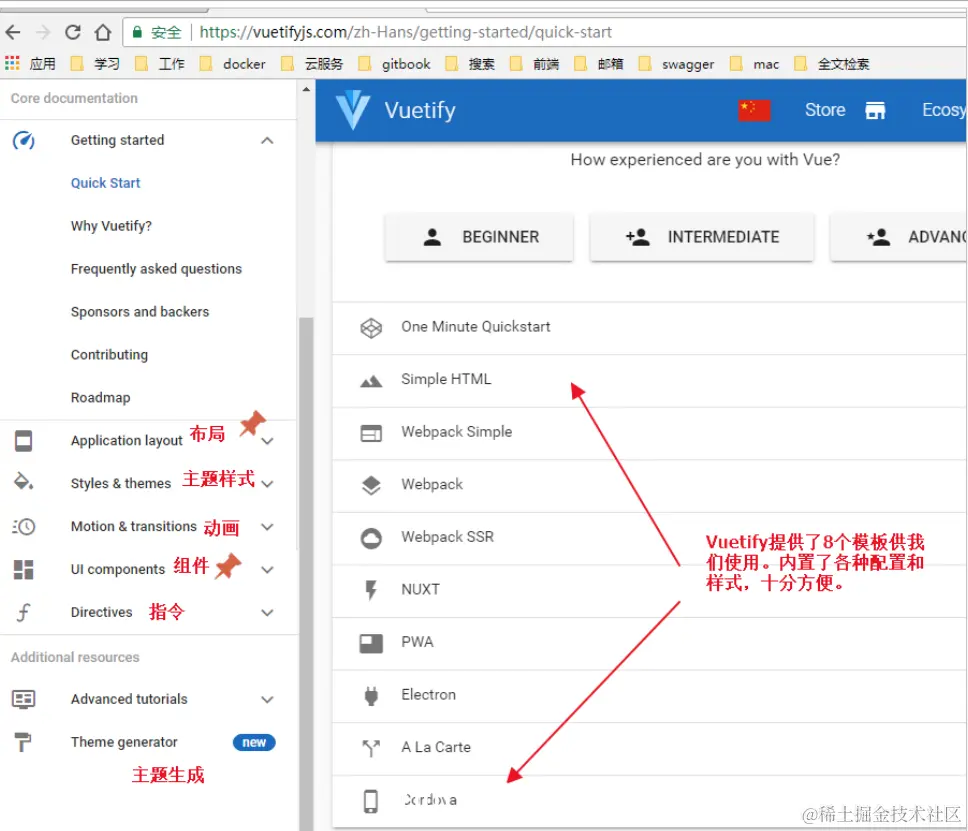
Task: Expand Motion & transitions chevron
Action: (267, 527)
